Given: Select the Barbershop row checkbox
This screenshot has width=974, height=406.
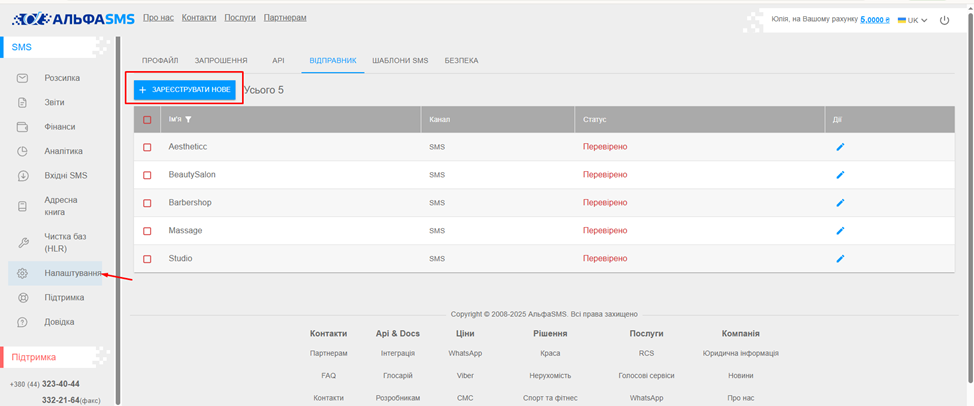Looking at the screenshot, I should [147, 203].
